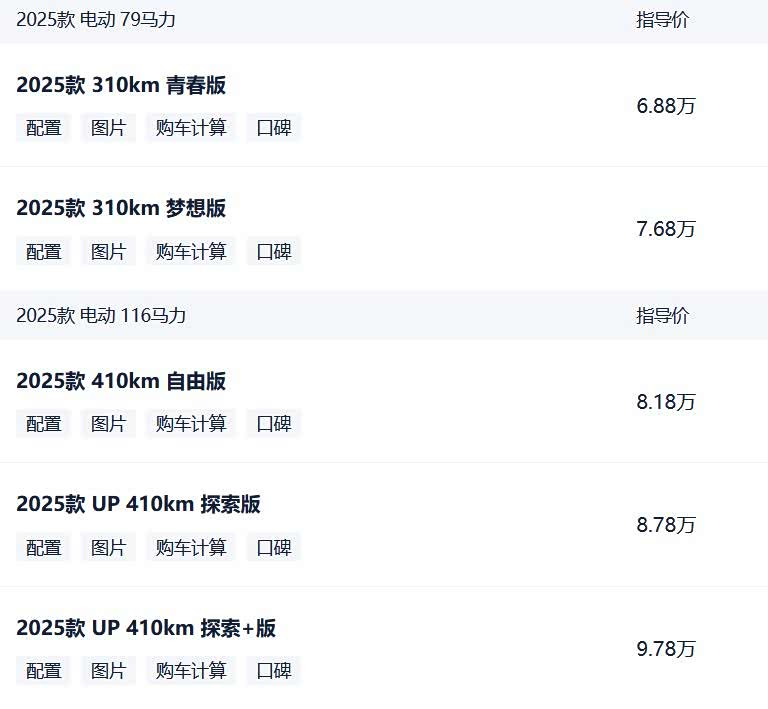The width and height of the screenshot is (768, 709).
Task: Click the 2025款 UP 410km 探索+版 title
Action: (x=146, y=628)
